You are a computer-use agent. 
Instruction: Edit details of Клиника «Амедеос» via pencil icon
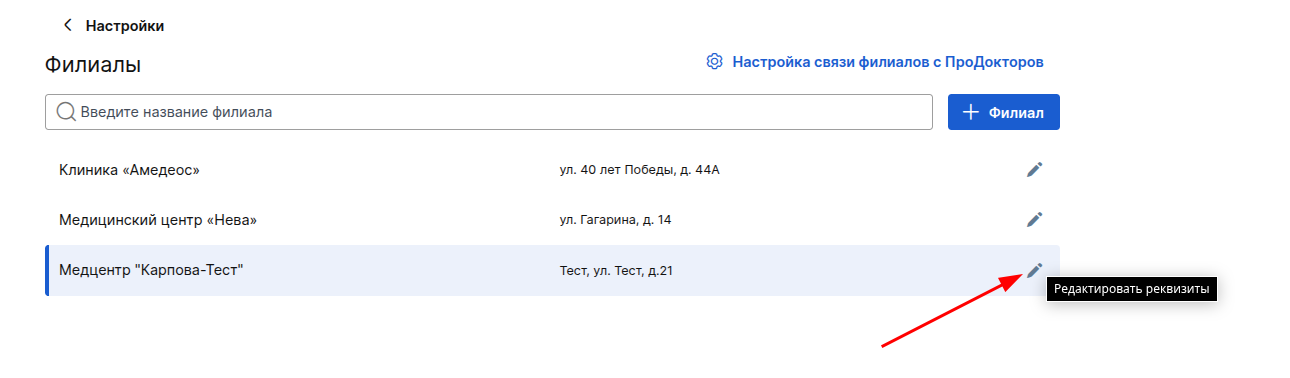pyautogui.click(x=1035, y=170)
